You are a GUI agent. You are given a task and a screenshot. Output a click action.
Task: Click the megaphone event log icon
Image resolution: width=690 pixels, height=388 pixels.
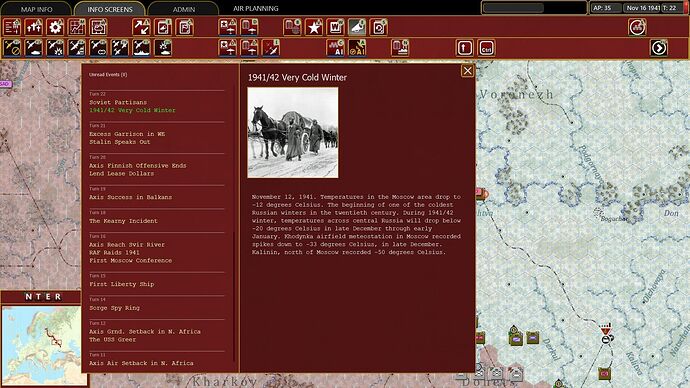point(357,27)
